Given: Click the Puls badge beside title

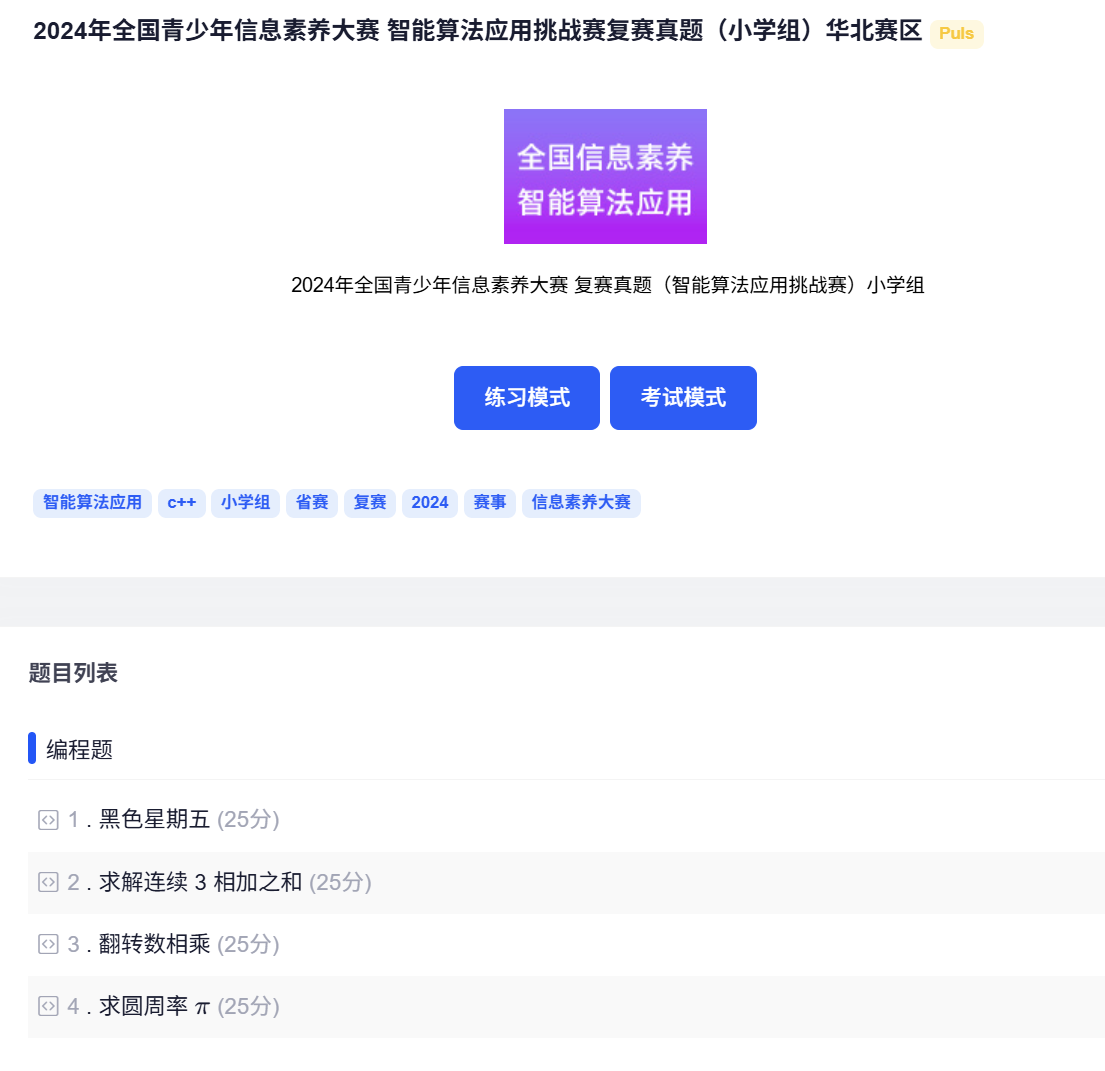Looking at the screenshot, I should pyautogui.click(x=956, y=34).
